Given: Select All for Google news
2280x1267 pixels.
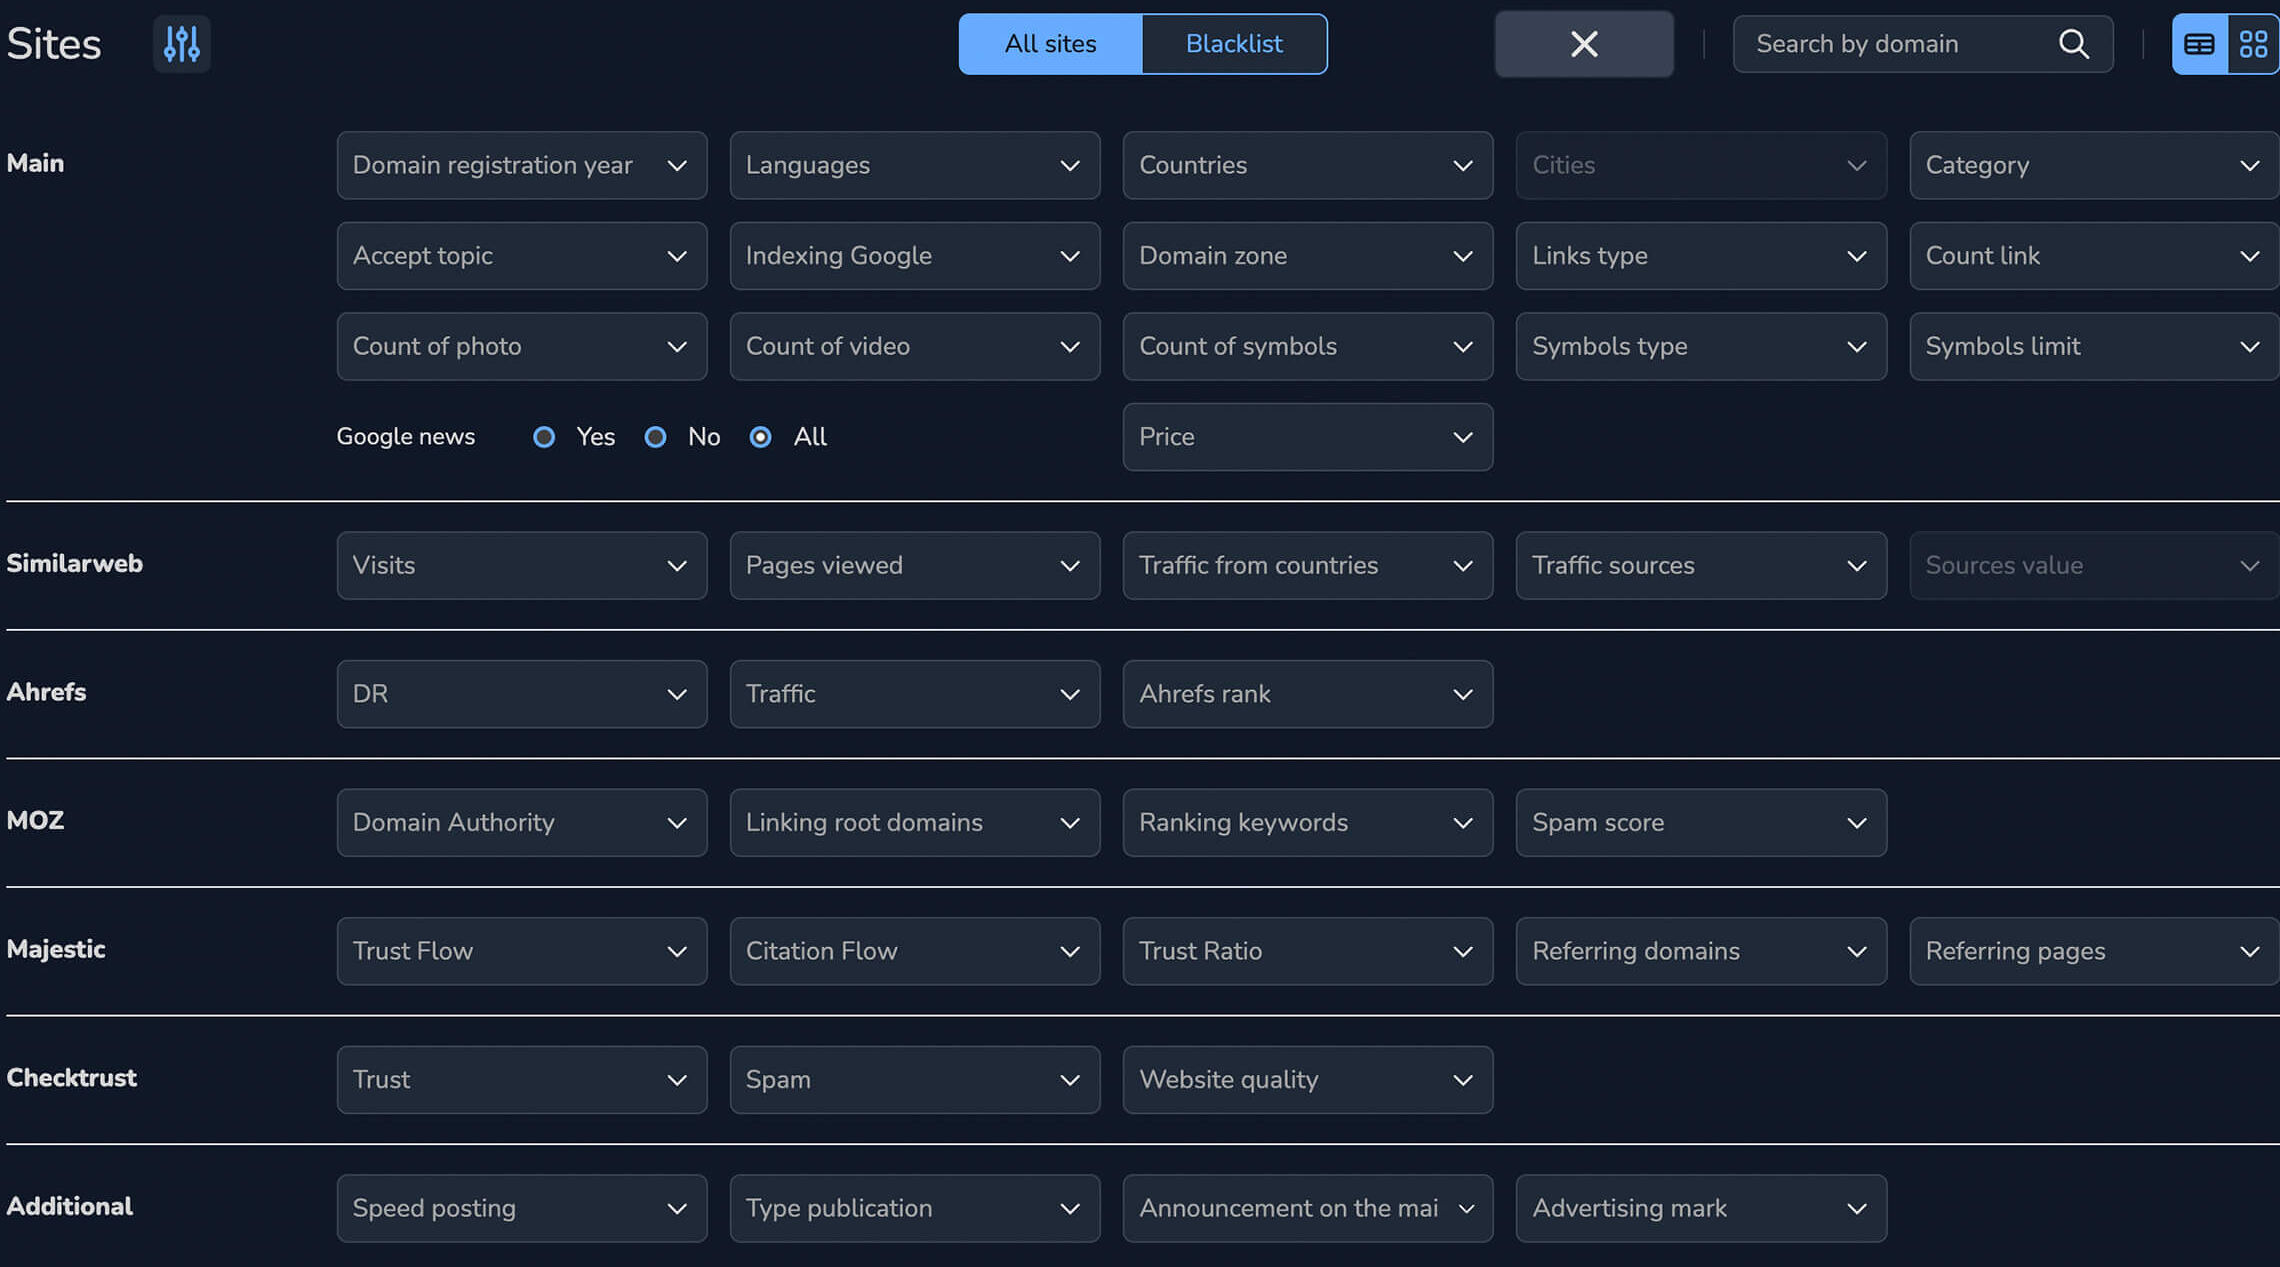Looking at the screenshot, I should pyautogui.click(x=760, y=437).
